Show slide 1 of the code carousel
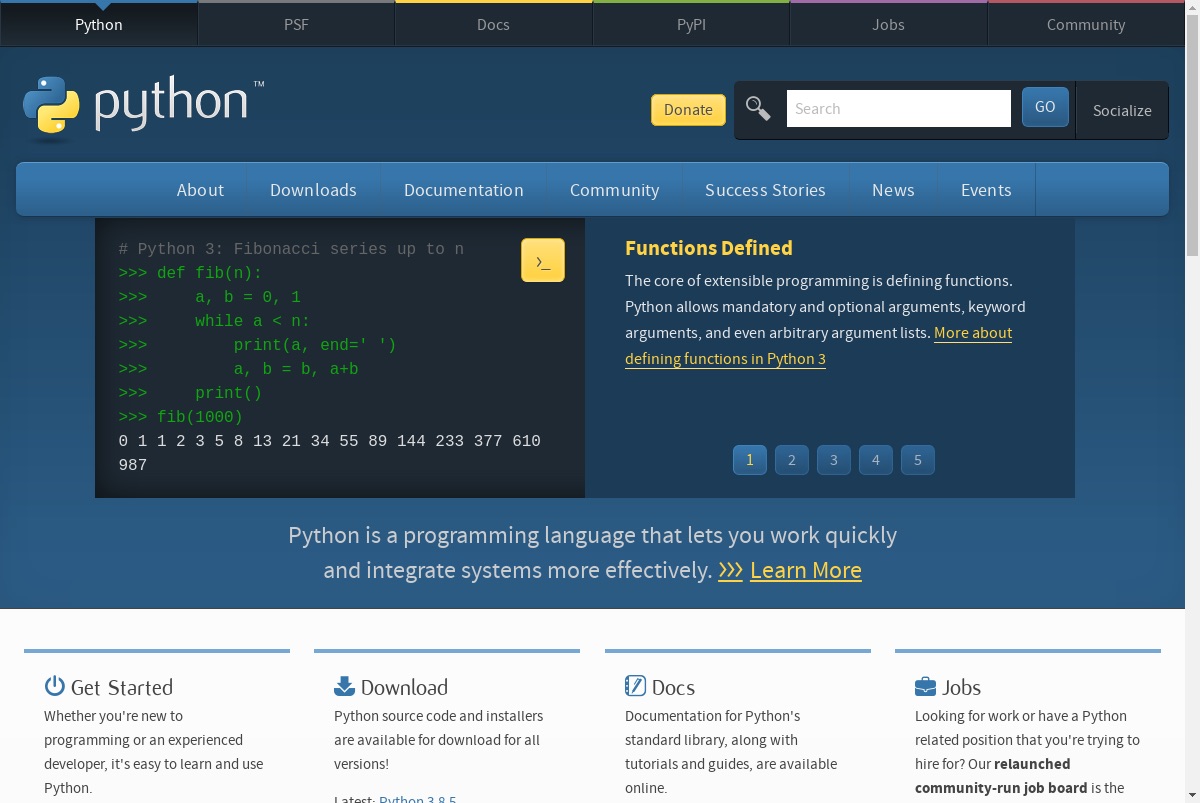Screen dimensions: 1200x803 pyautogui.click(x=750, y=460)
